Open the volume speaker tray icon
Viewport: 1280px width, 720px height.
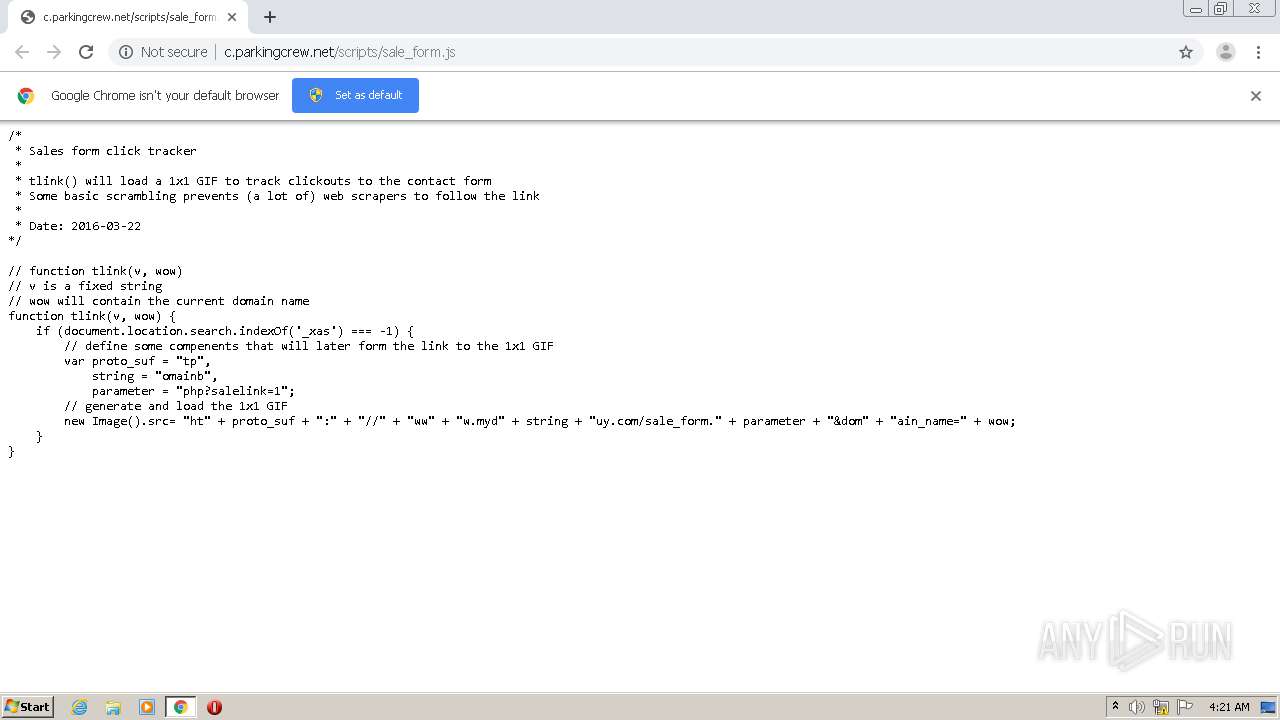pos(1137,707)
